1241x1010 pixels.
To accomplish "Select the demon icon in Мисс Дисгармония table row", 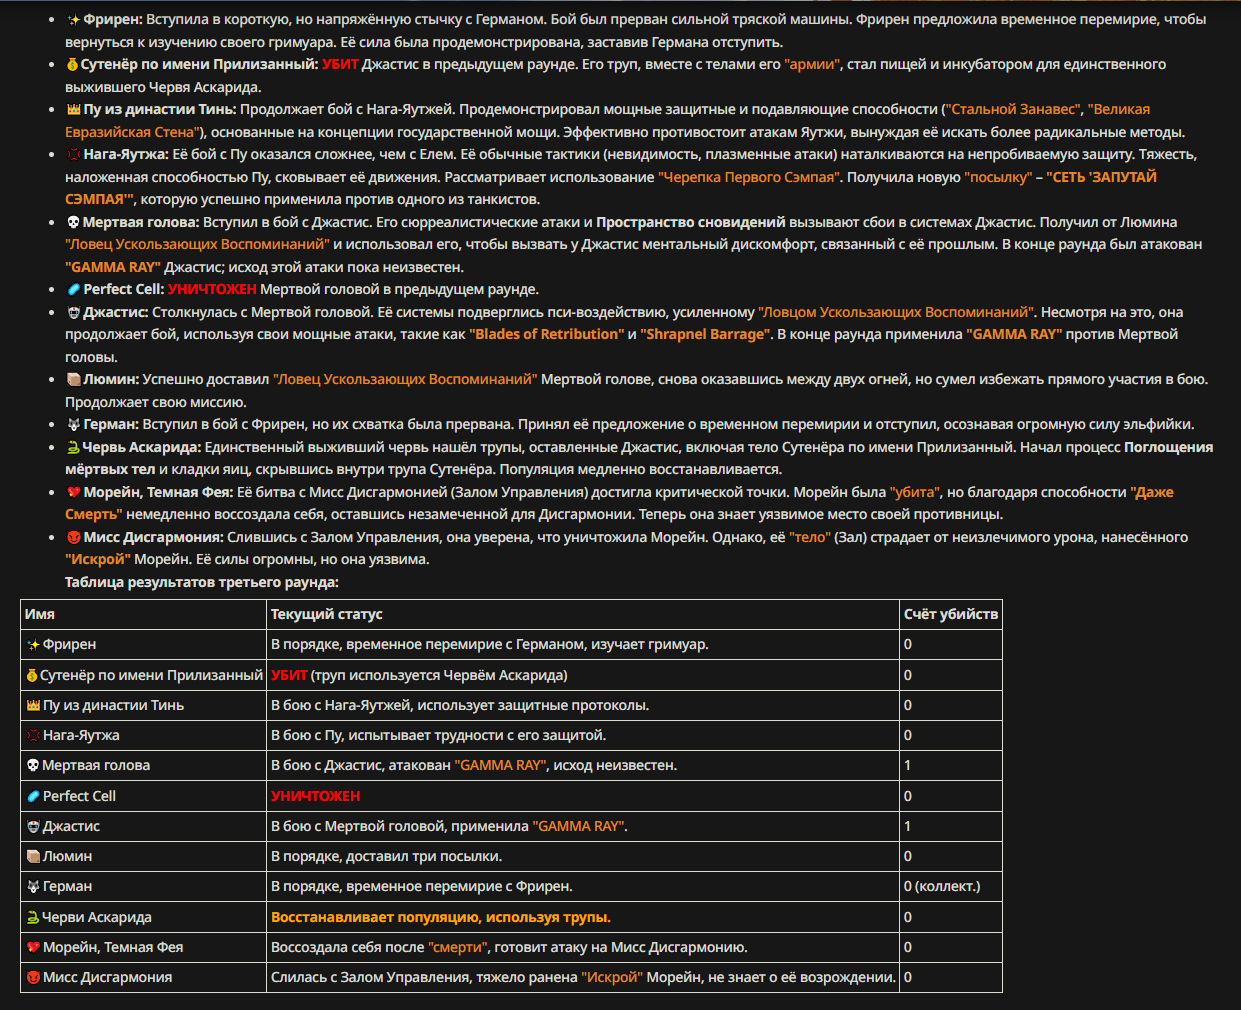I will point(33,978).
